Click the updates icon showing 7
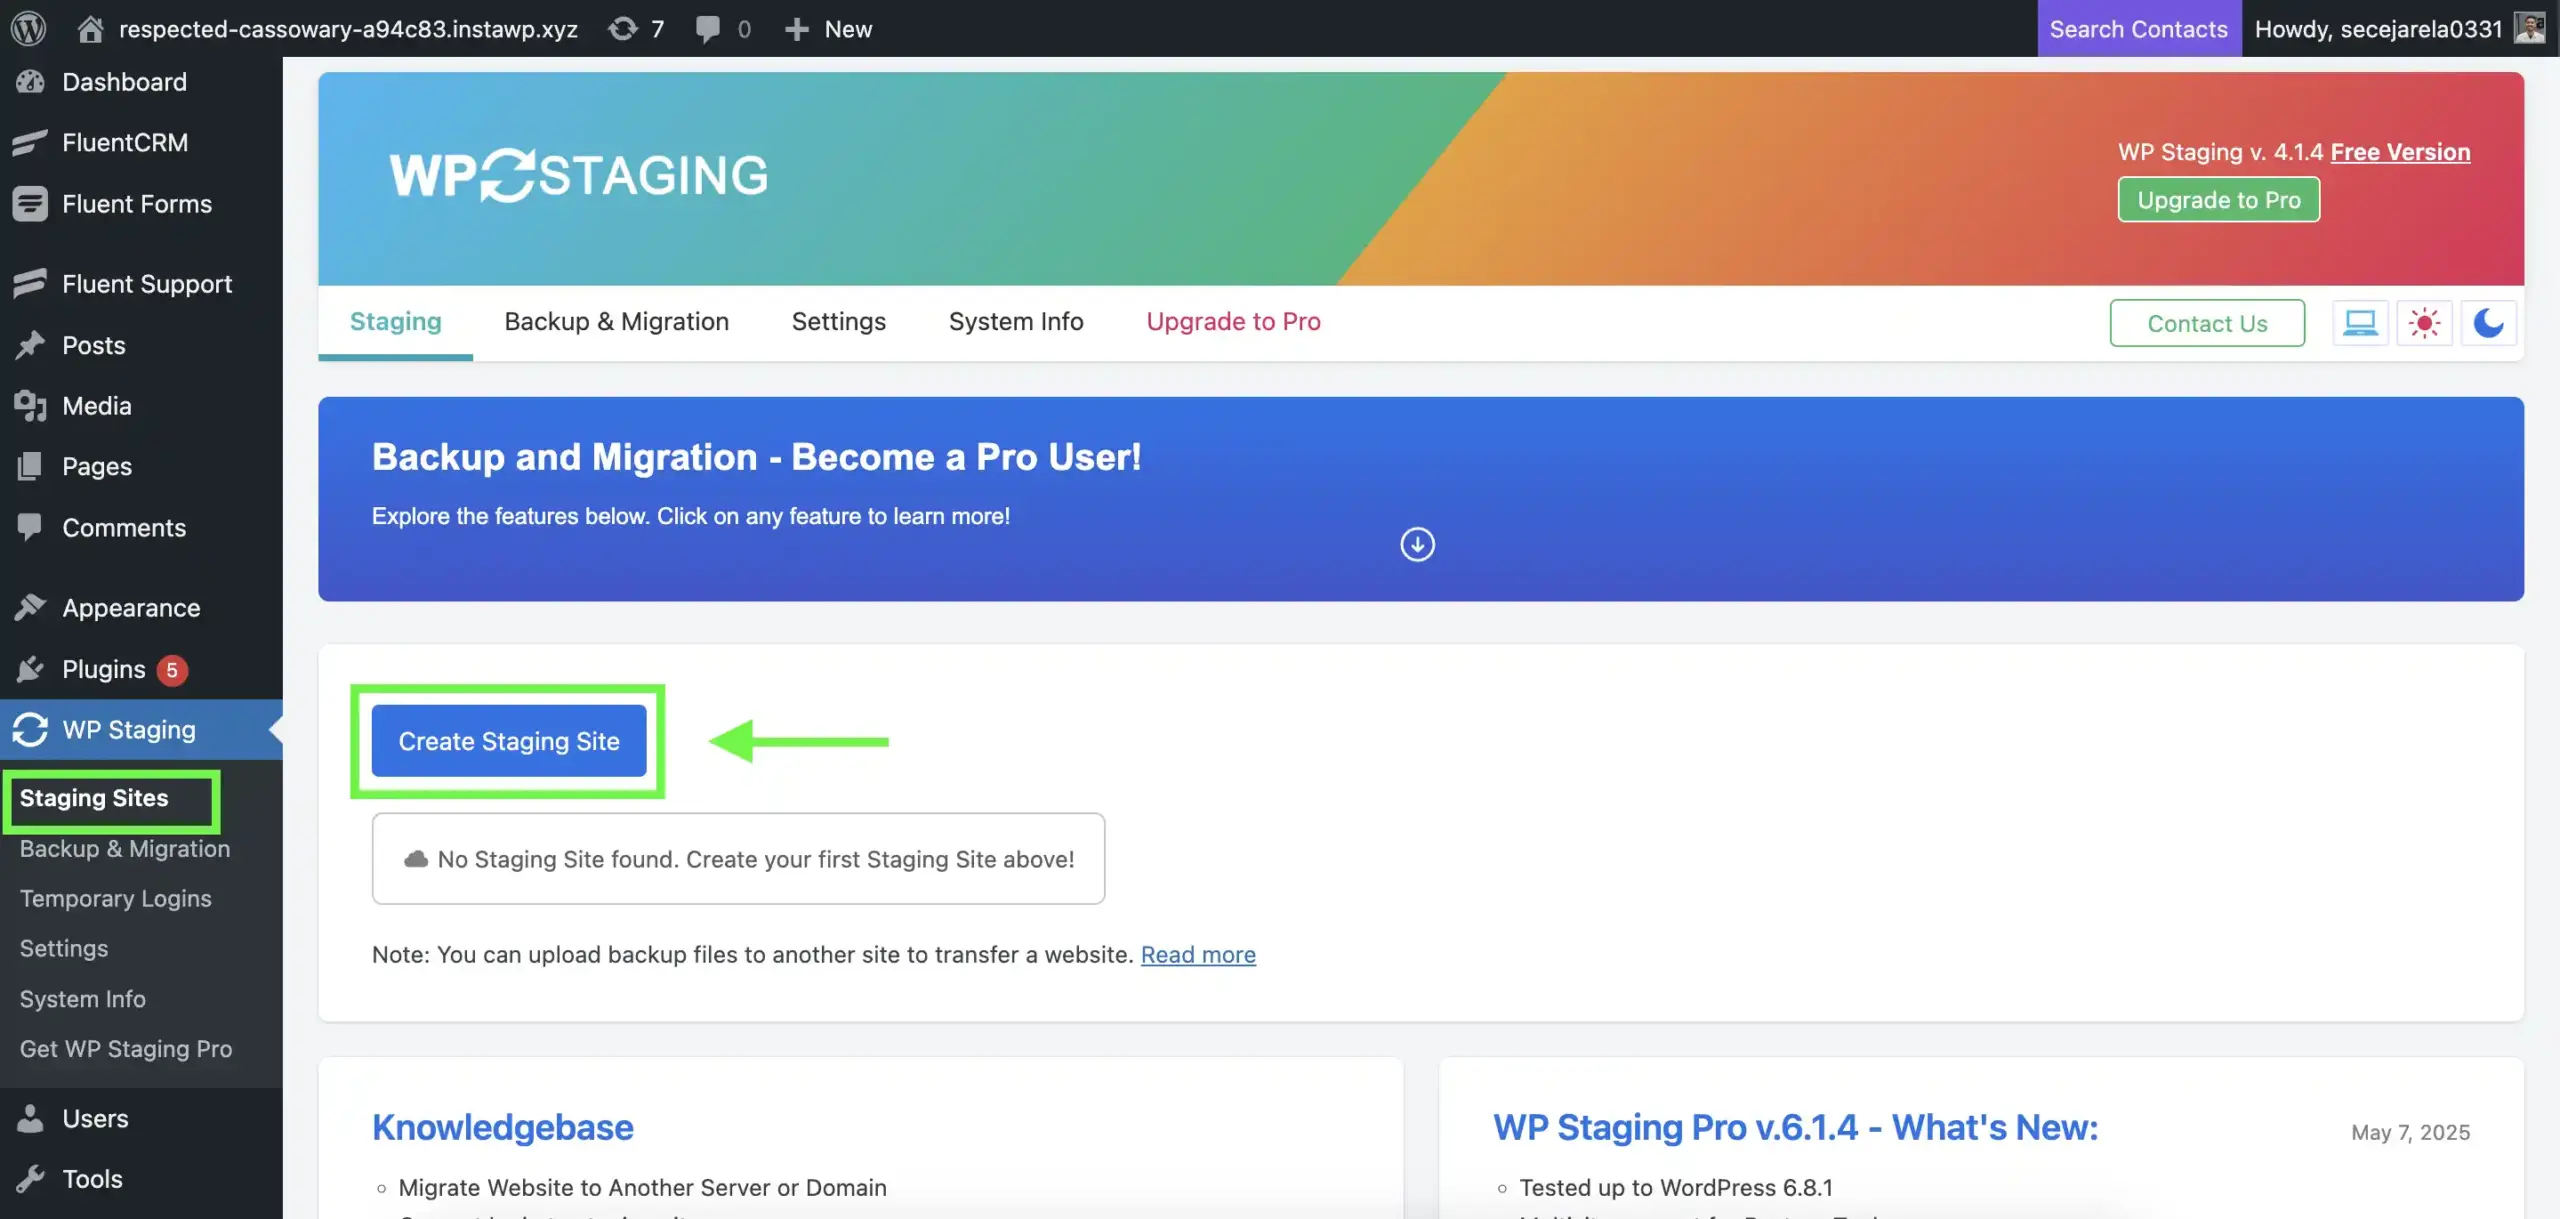 pyautogui.click(x=623, y=28)
